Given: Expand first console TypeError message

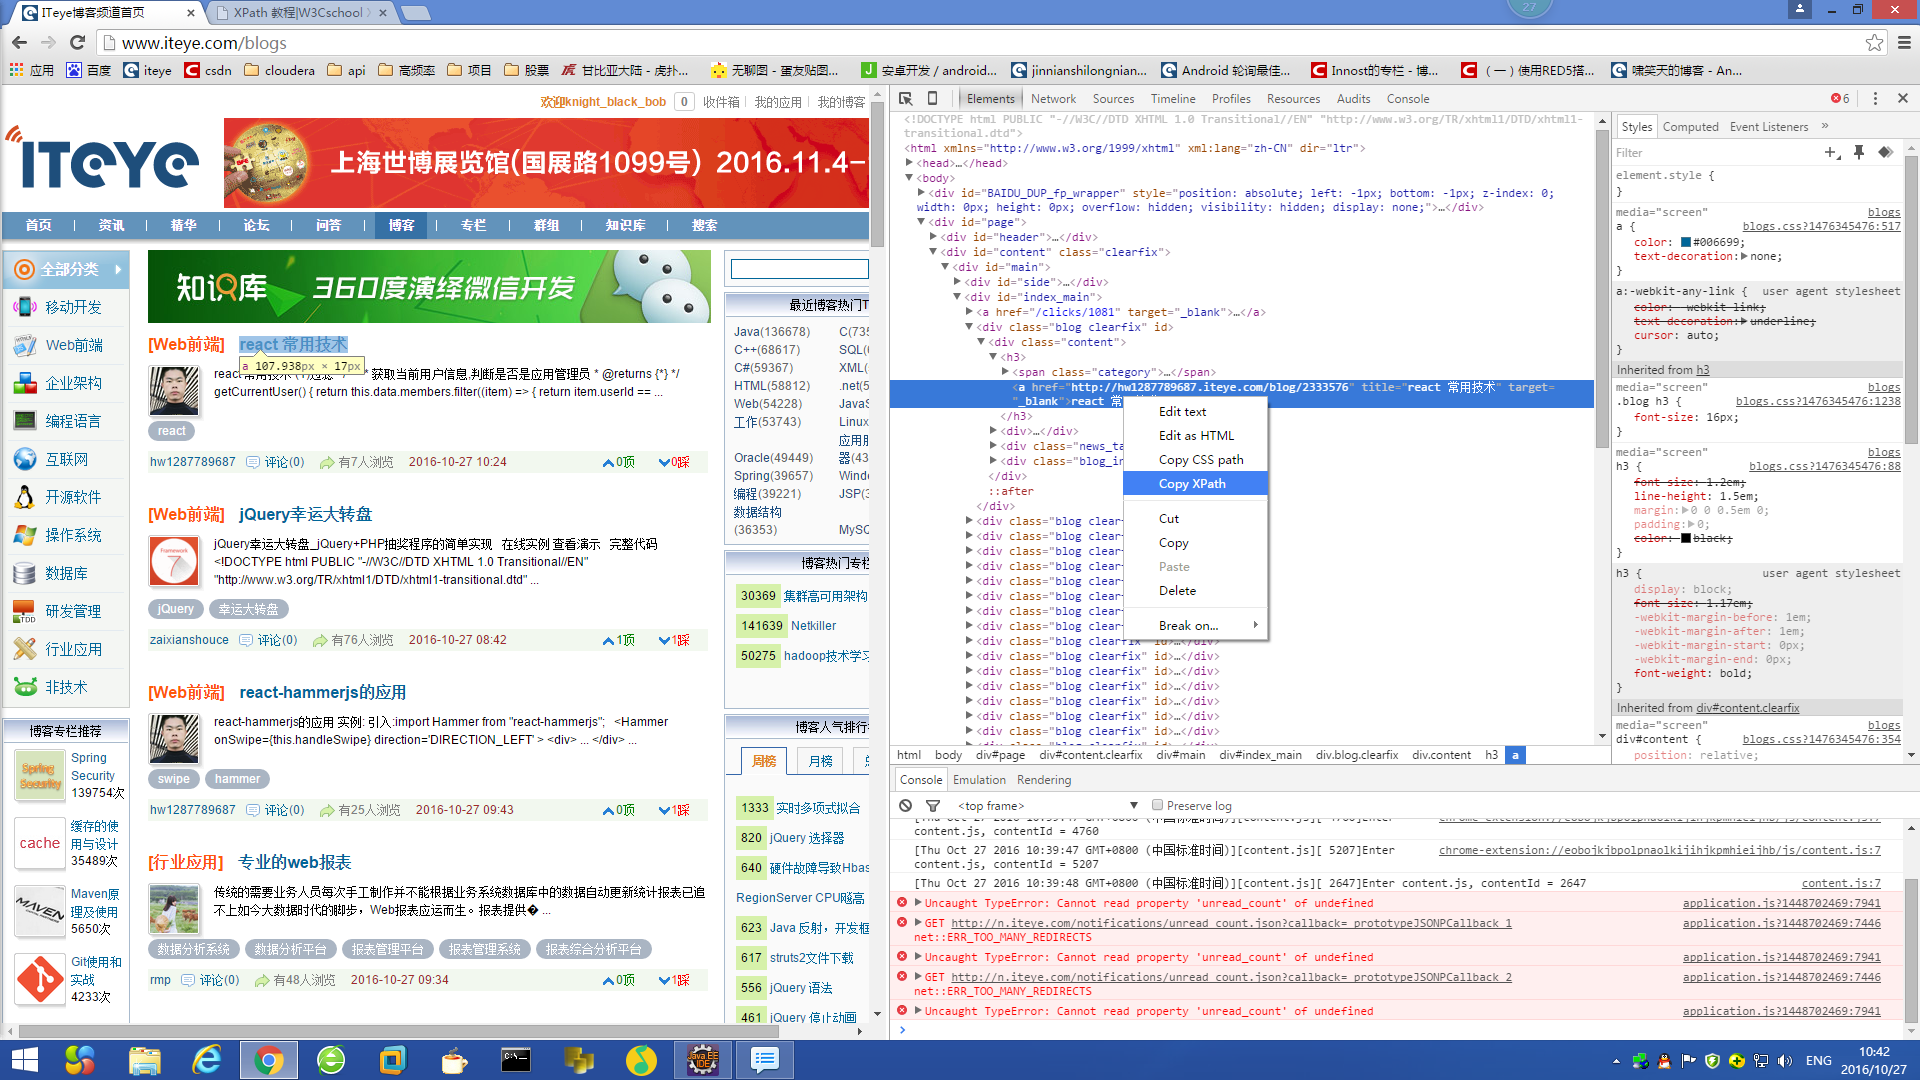Looking at the screenshot, I should point(918,903).
